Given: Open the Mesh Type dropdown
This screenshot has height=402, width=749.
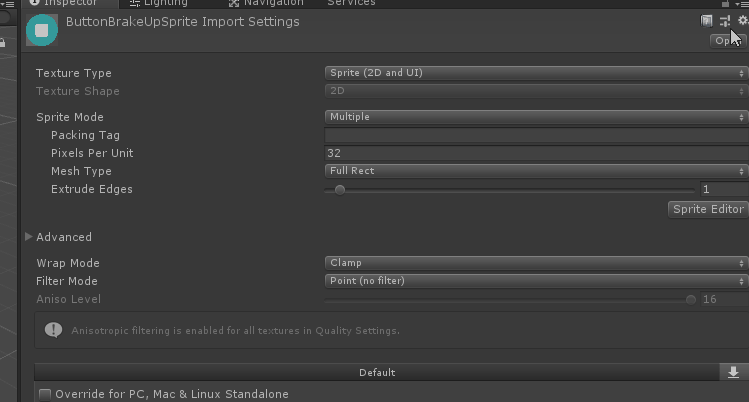Looking at the screenshot, I should pos(536,170).
